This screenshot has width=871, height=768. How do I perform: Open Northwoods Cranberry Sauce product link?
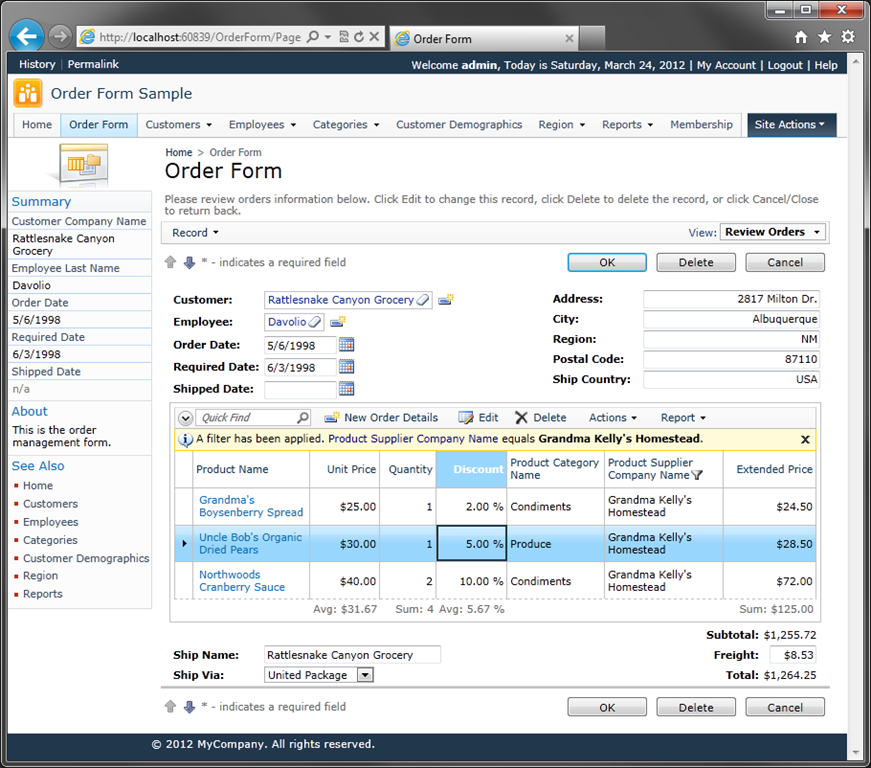click(242, 581)
